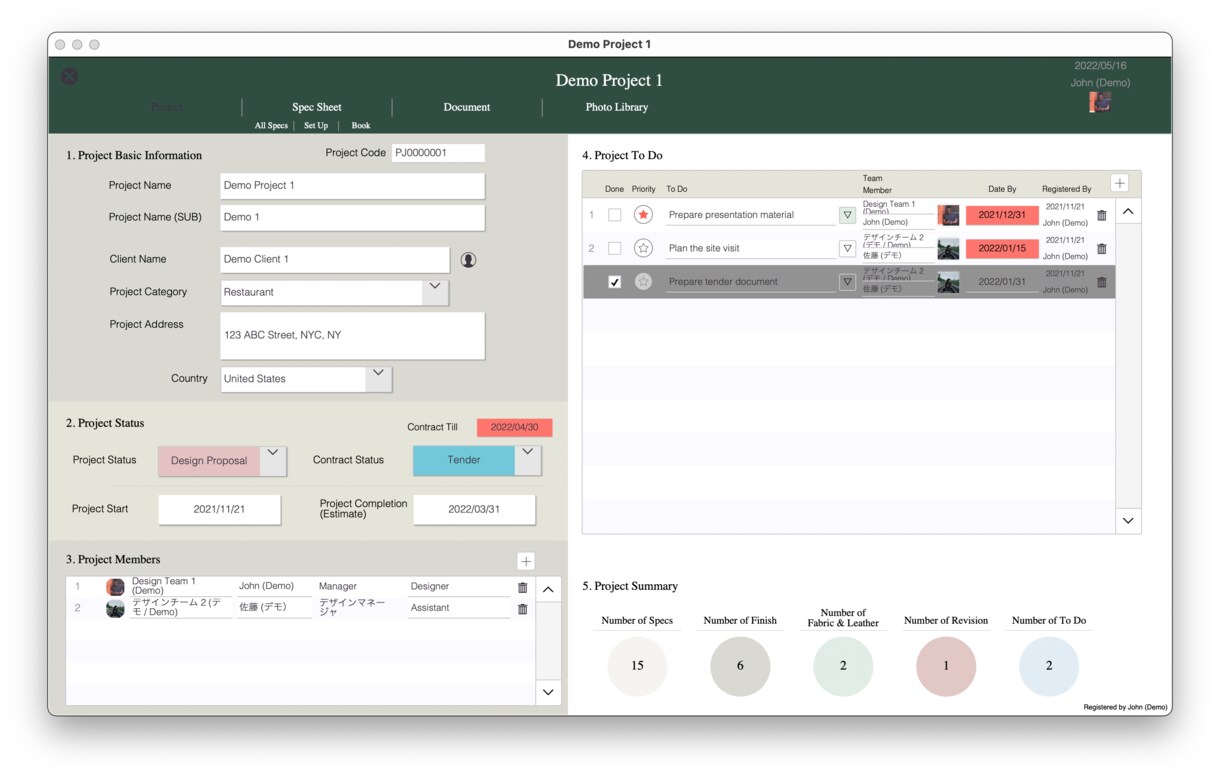This screenshot has width=1220, height=779.
Task: Click the user avatar in header
Action: 1100,102
